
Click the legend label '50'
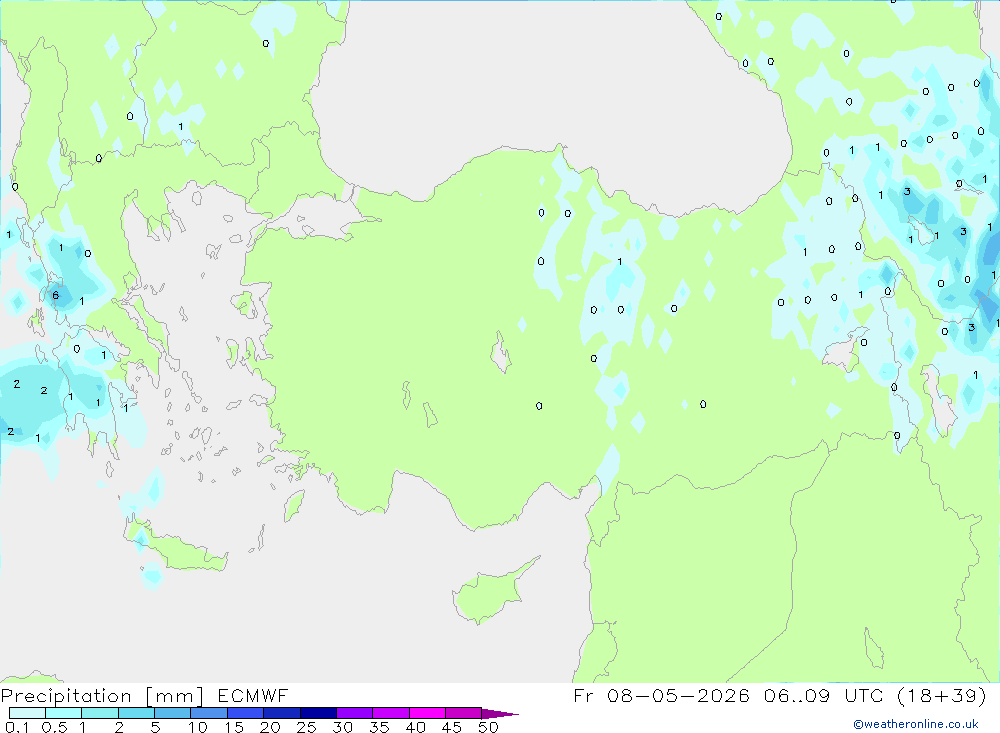pyautogui.click(x=489, y=727)
